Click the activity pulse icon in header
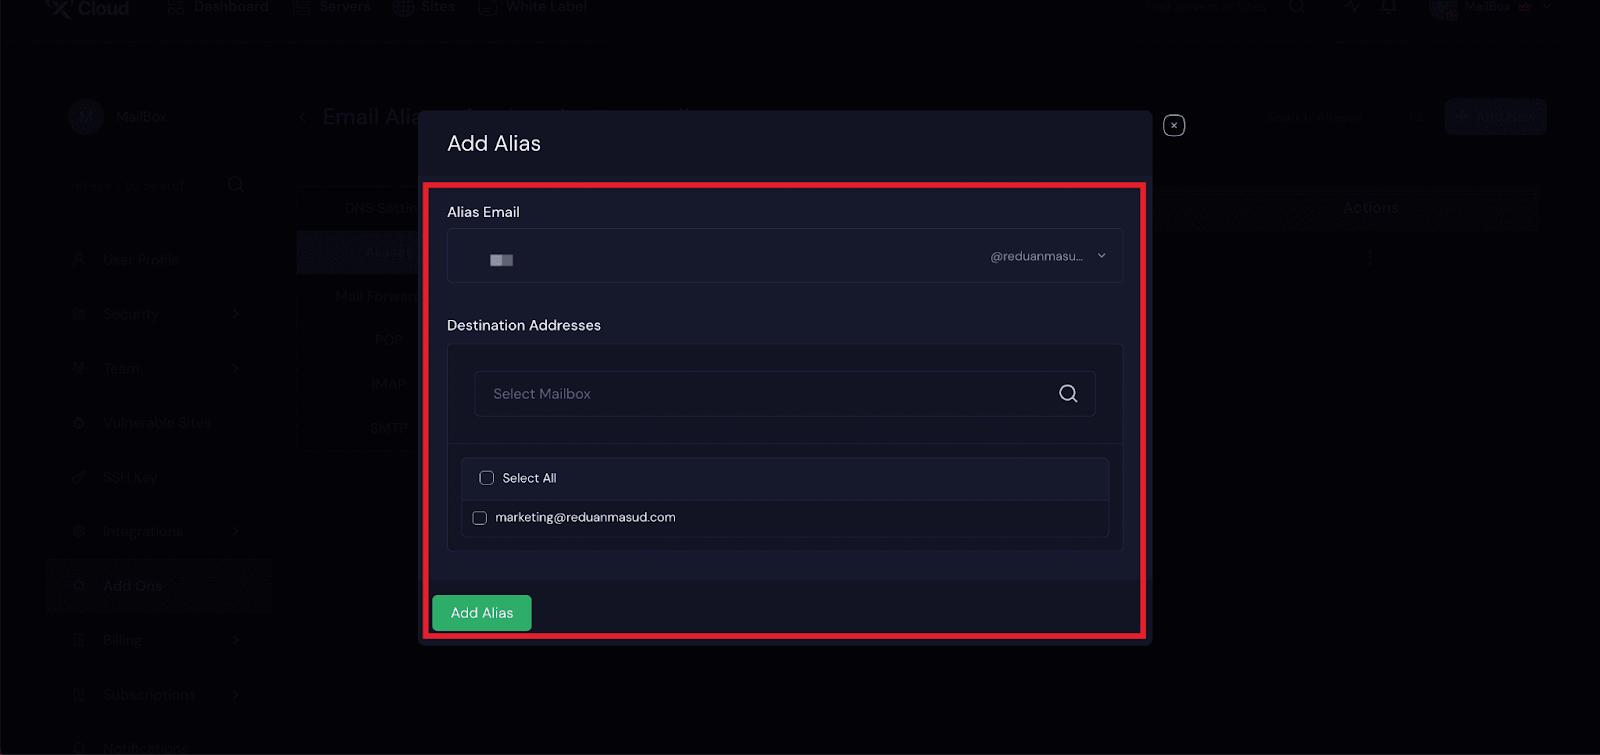This screenshot has height=755, width=1600. pyautogui.click(x=1352, y=7)
